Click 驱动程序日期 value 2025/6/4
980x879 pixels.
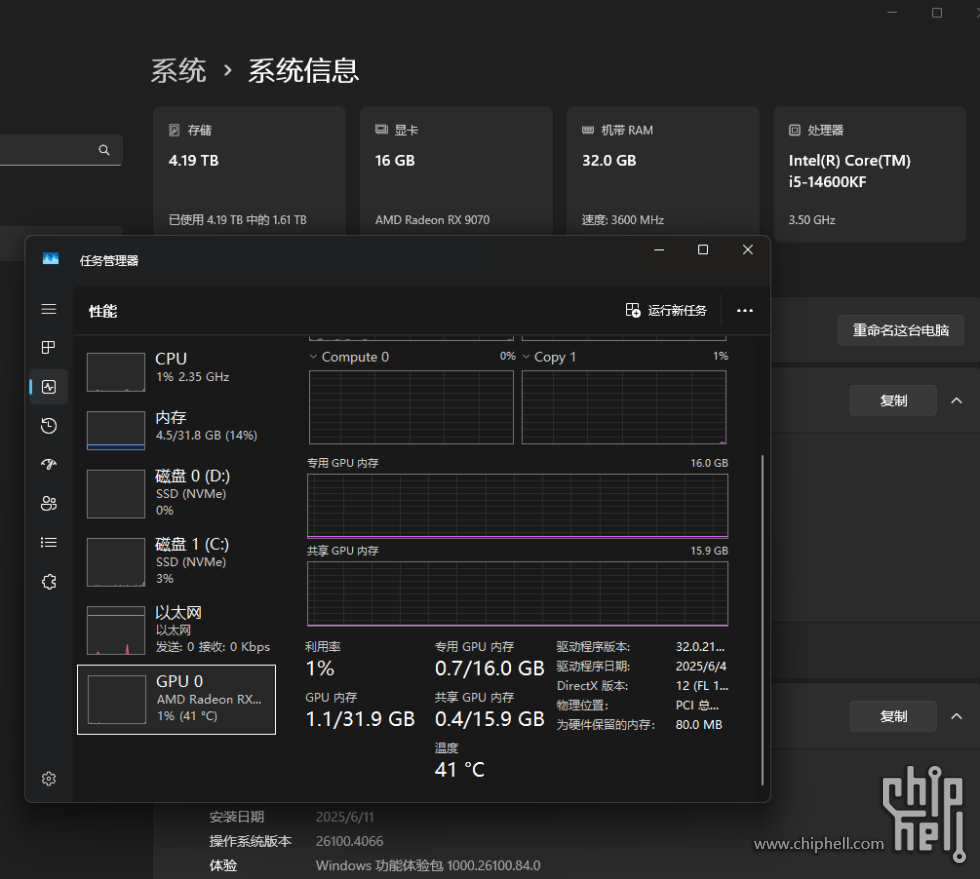[x=701, y=666]
